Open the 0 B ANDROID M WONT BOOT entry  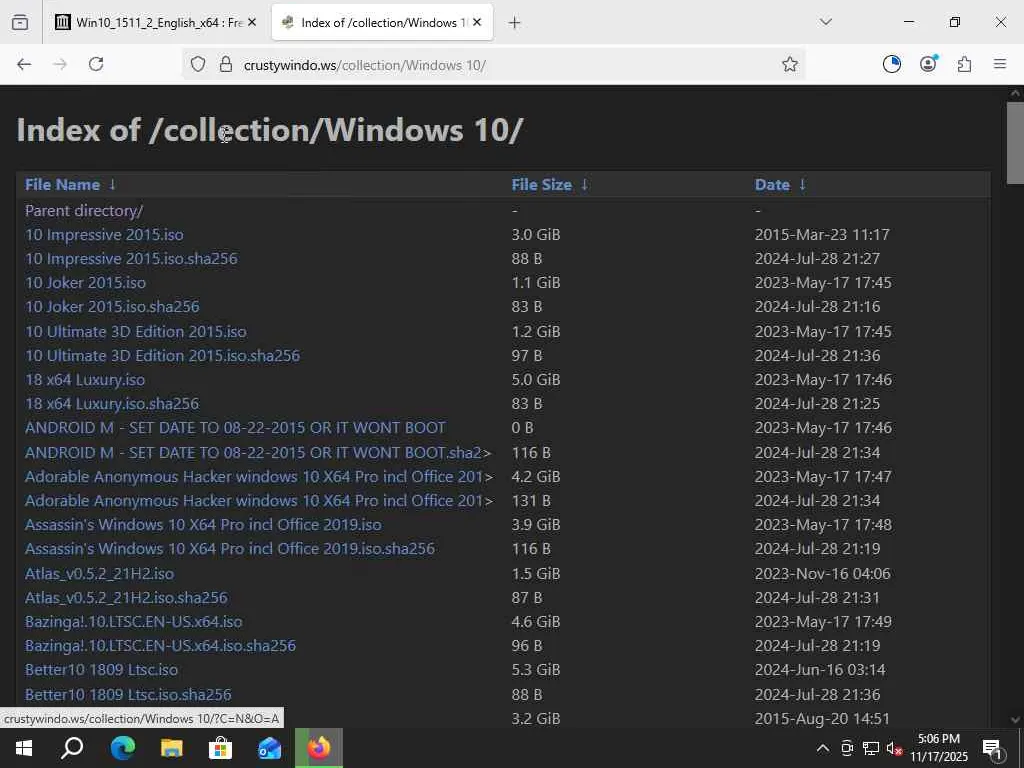point(235,428)
